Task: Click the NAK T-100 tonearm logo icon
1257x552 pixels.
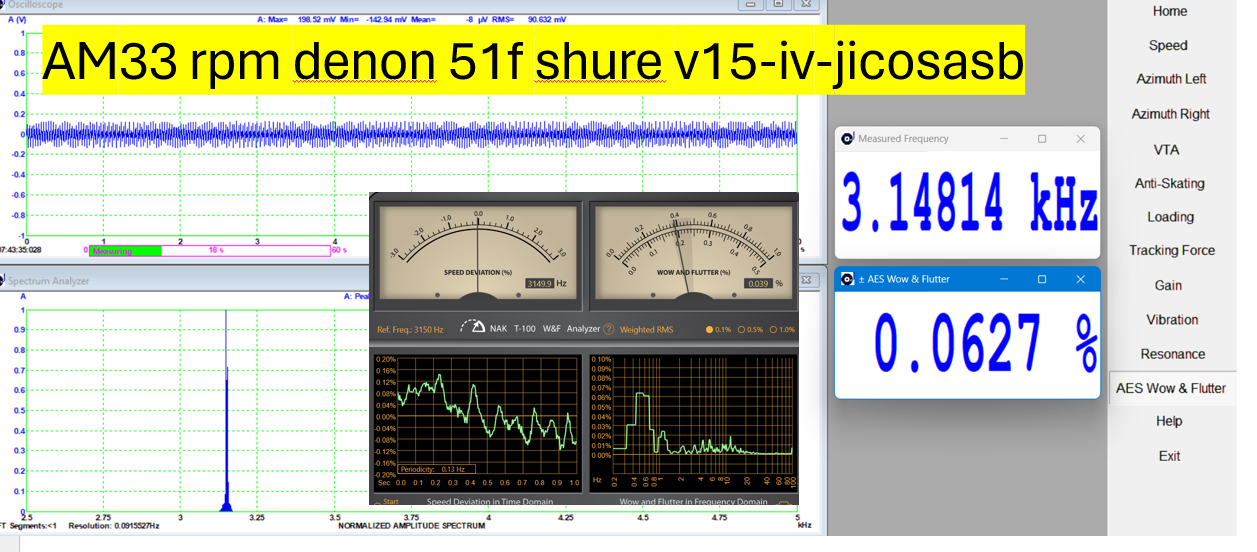Action: pos(472,327)
